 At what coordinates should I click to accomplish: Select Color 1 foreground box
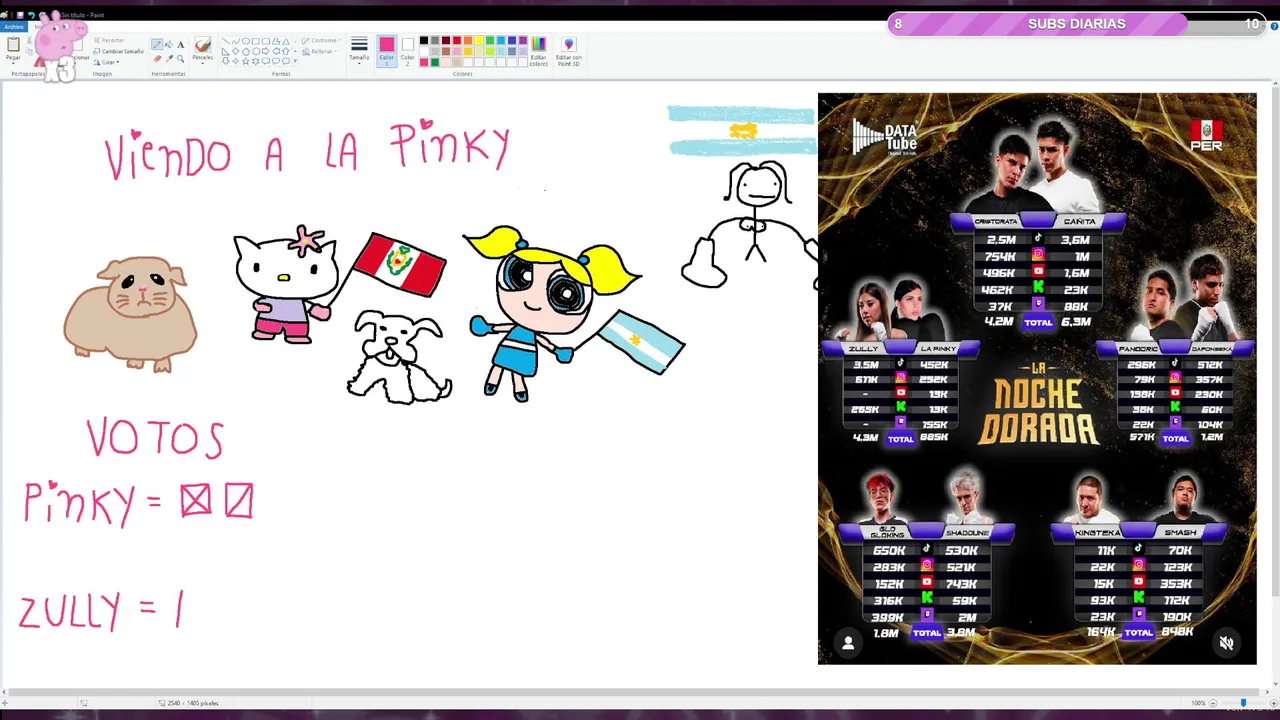tap(387, 51)
